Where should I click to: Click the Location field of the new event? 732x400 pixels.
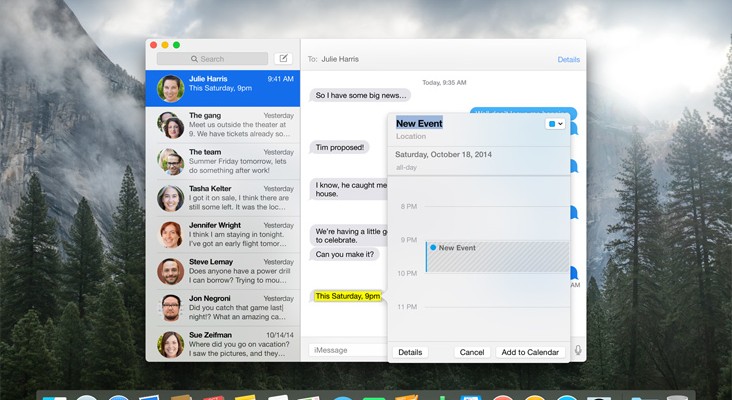[x=411, y=136]
